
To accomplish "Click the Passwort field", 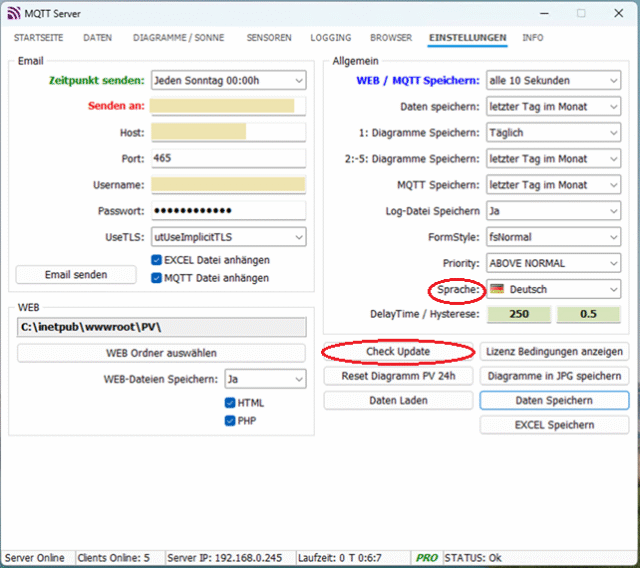I will pyautogui.click(x=229, y=211).
